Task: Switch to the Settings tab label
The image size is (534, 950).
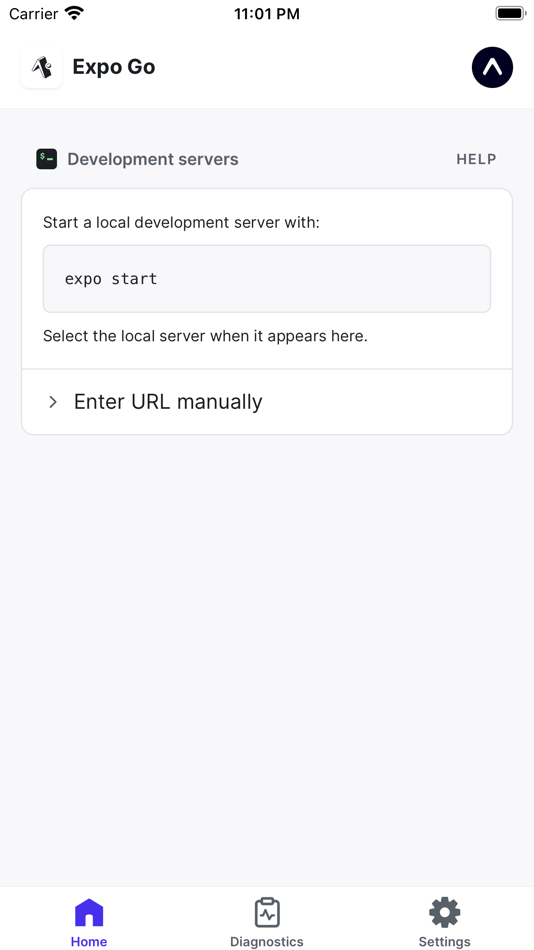Action: tap(445, 942)
